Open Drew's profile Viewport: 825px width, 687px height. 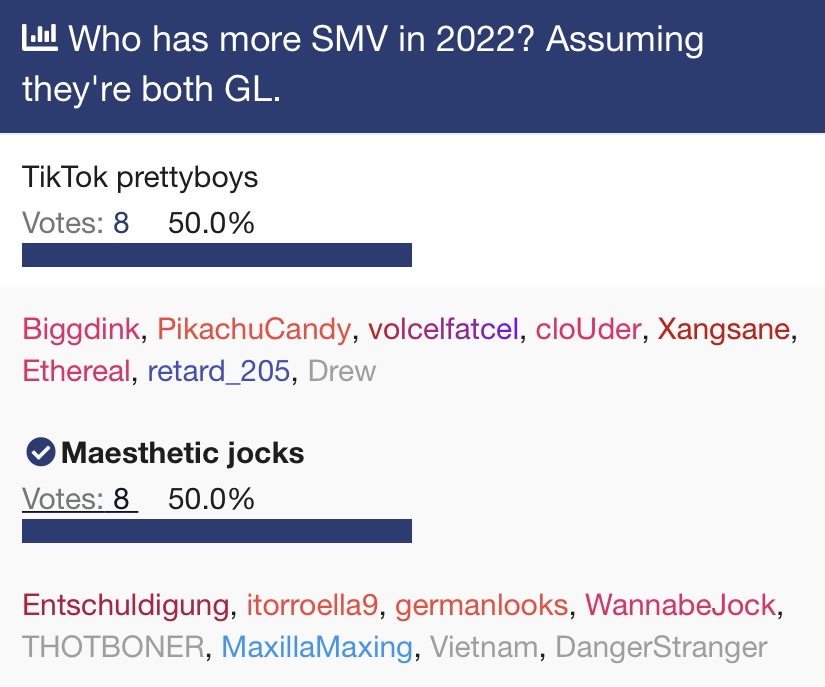tap(342, 371)
